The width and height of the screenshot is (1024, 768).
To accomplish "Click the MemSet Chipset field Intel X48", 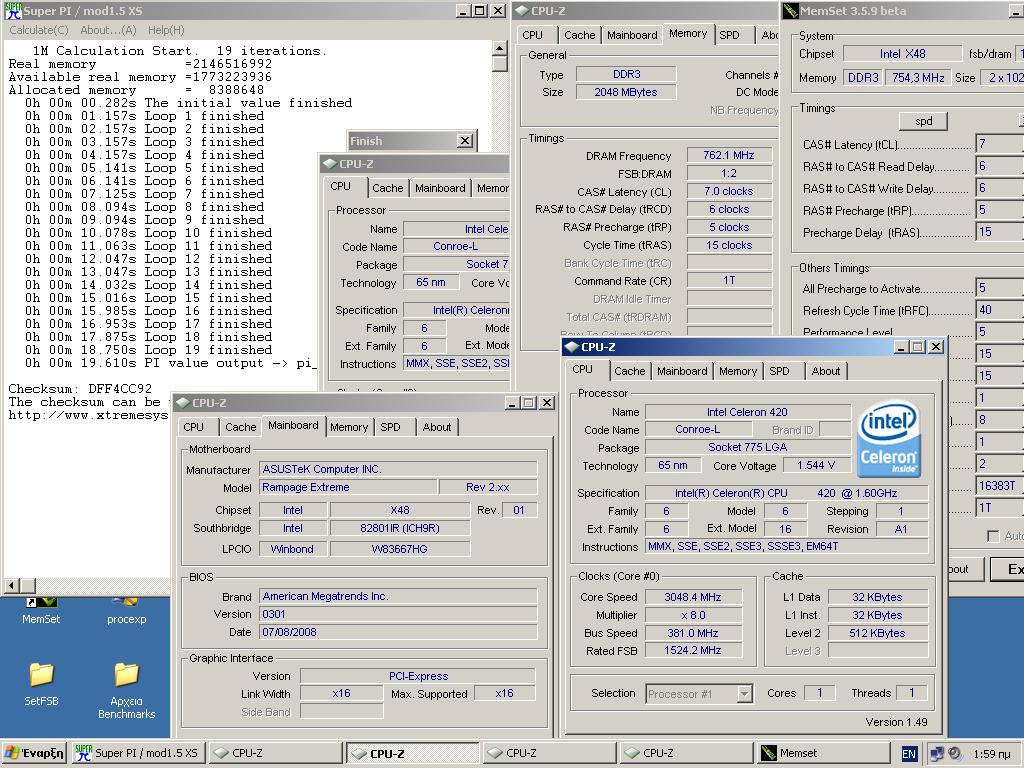I will [x=903, y=54].
